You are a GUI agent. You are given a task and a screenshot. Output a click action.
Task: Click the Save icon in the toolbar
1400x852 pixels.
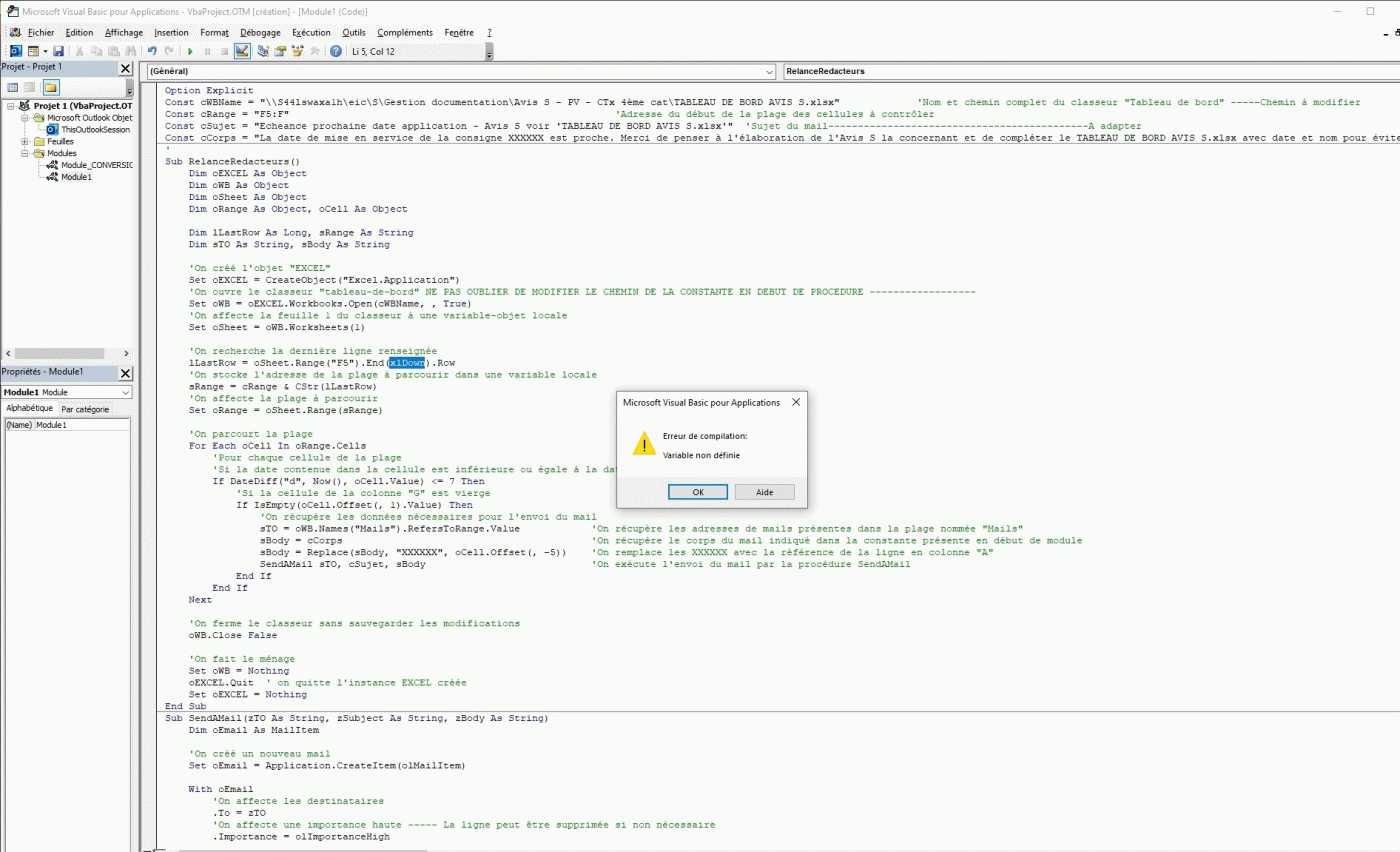tap(59, 51)
